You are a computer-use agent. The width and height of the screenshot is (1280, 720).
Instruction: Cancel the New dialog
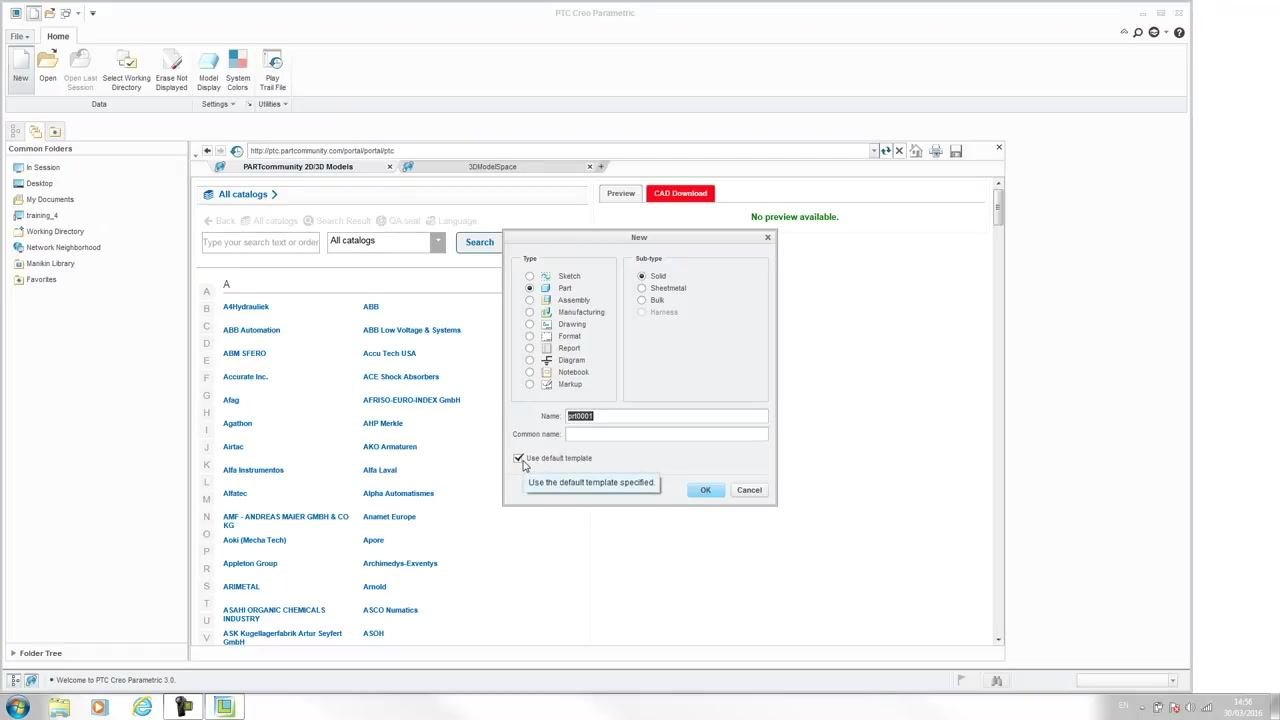[x=749, y=490]
